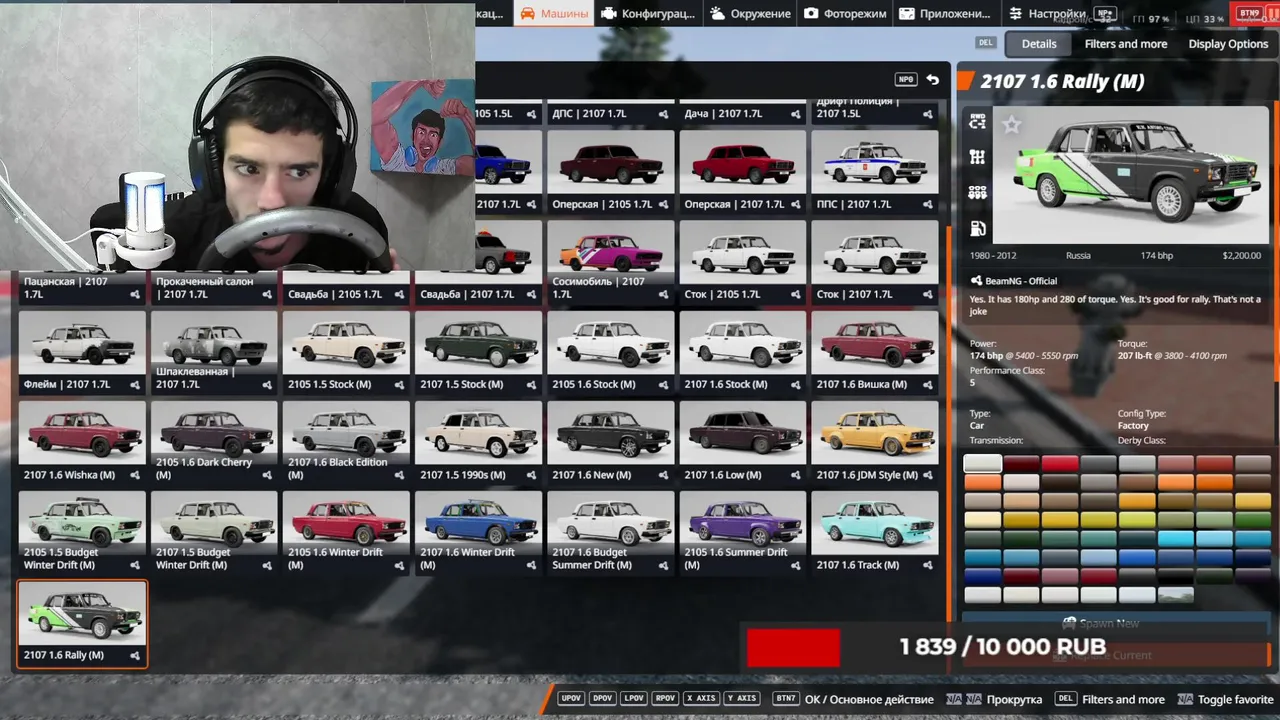Click the fuel pump icon in details
Screen dimensions: 1280x720
click(977, 229)
